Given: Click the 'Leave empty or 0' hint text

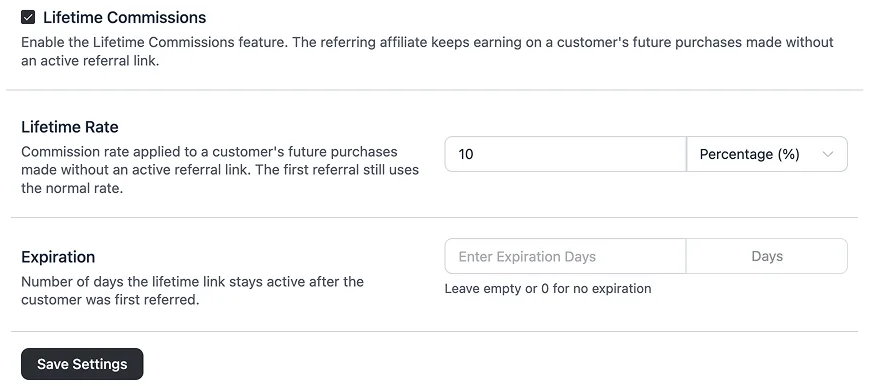Looking at the screenshot, I should [548, 289].
